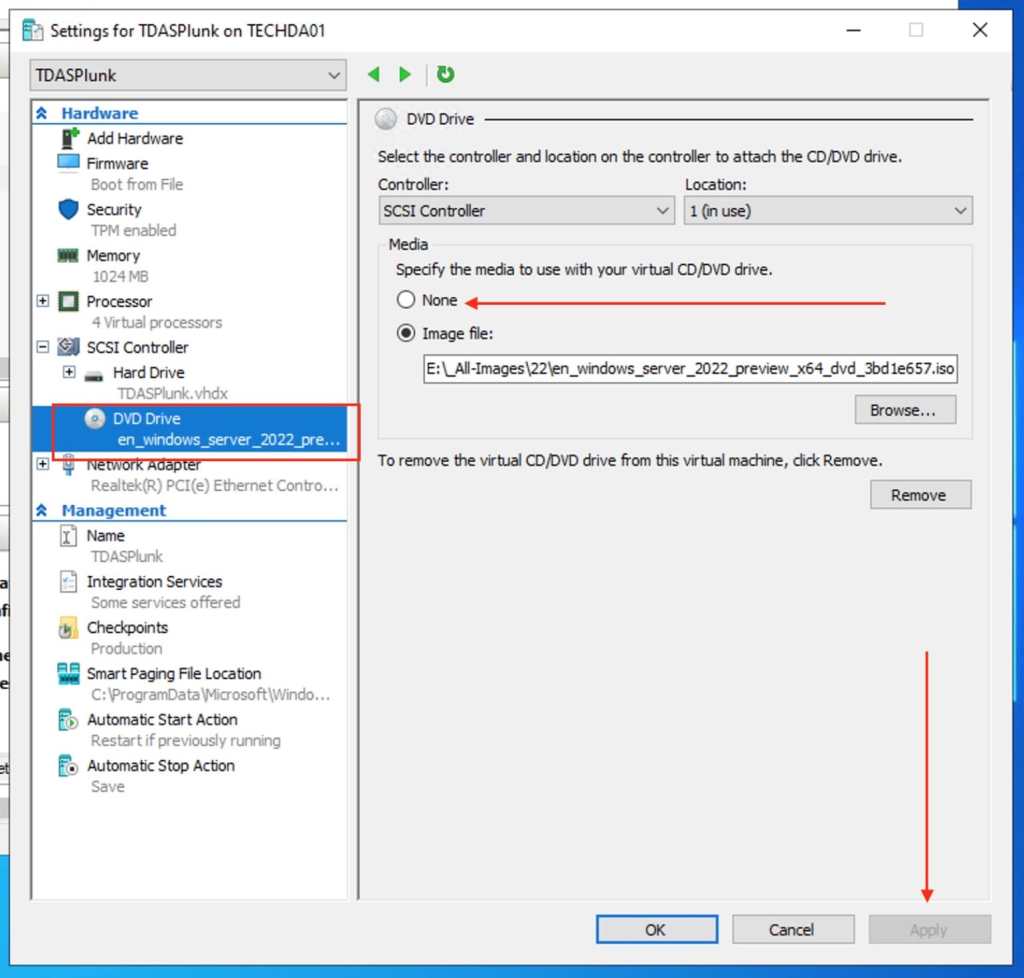Select the Automatic Start Action icon
The height and width of the screenshot is (978, 1024).
69,720
